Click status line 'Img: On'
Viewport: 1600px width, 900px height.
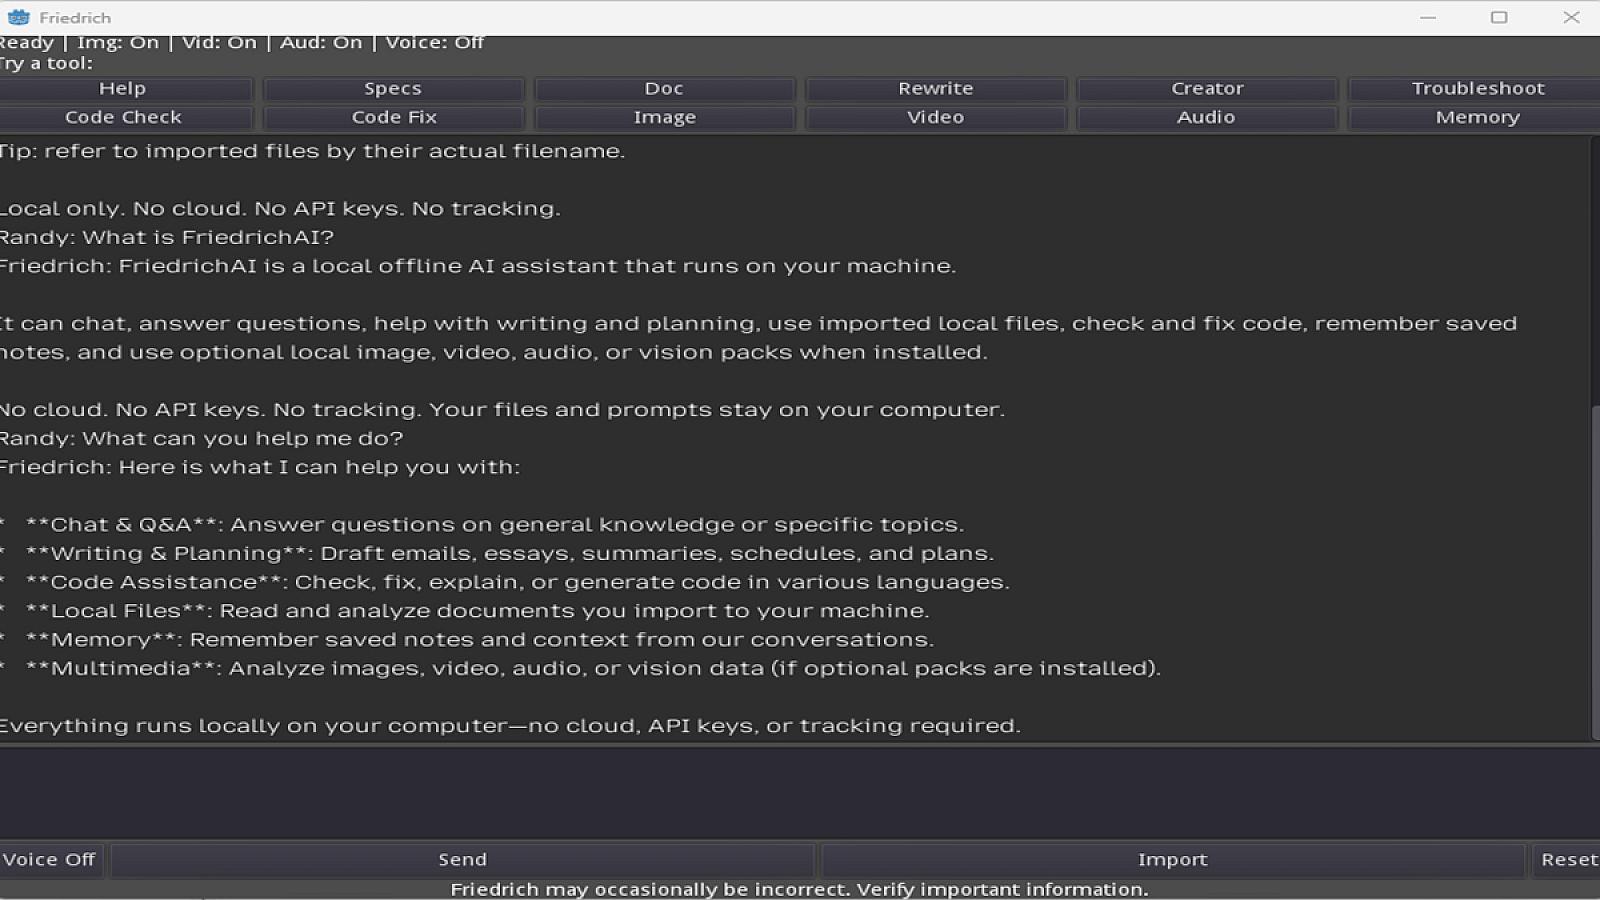pyautogui.click(x=118, y=42)
